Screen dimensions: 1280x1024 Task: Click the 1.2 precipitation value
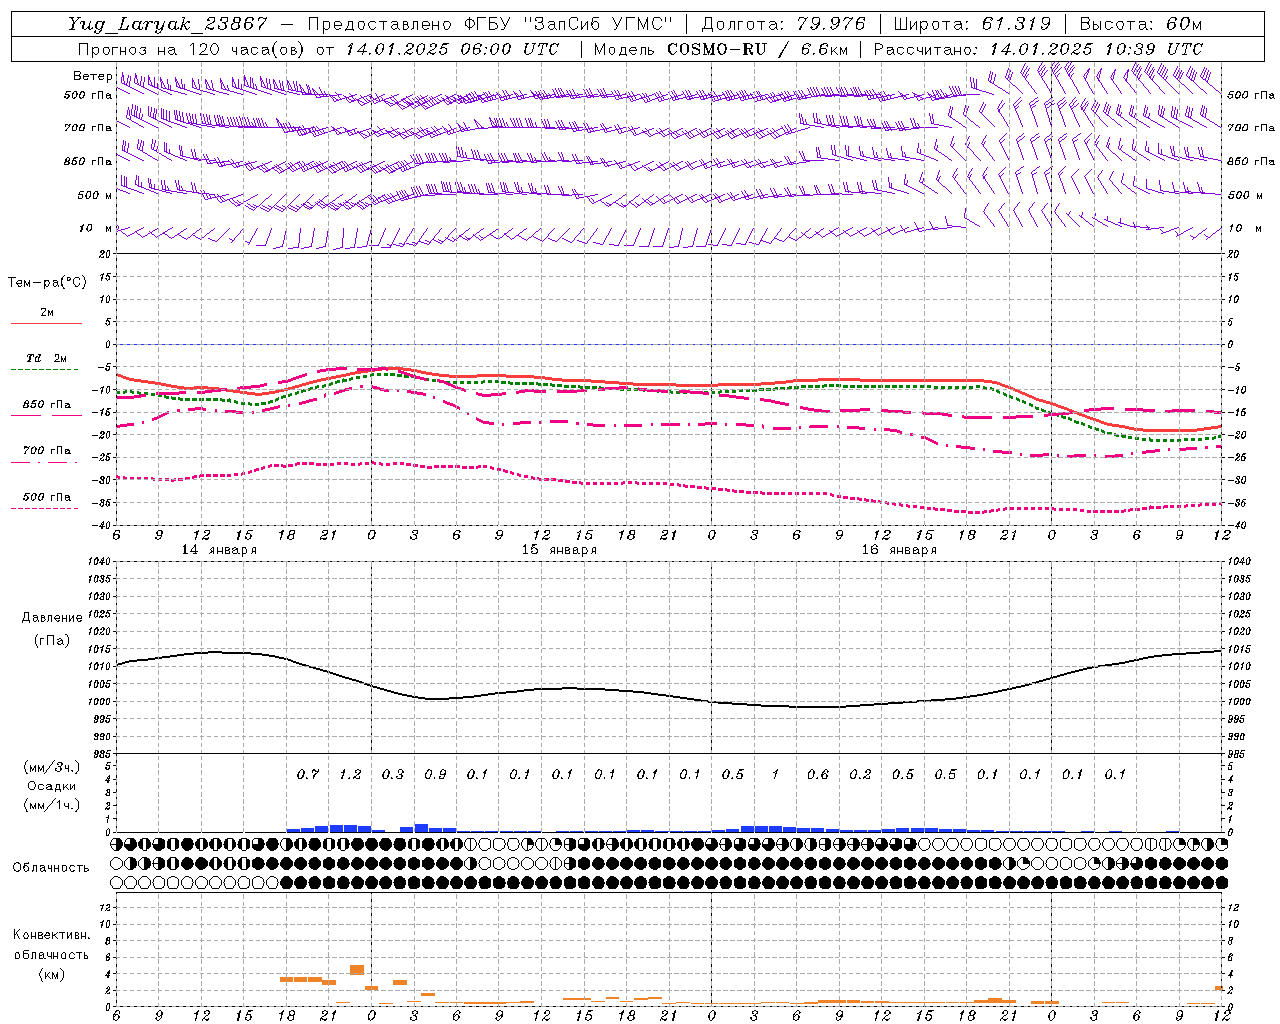click(x=350, y=774)
